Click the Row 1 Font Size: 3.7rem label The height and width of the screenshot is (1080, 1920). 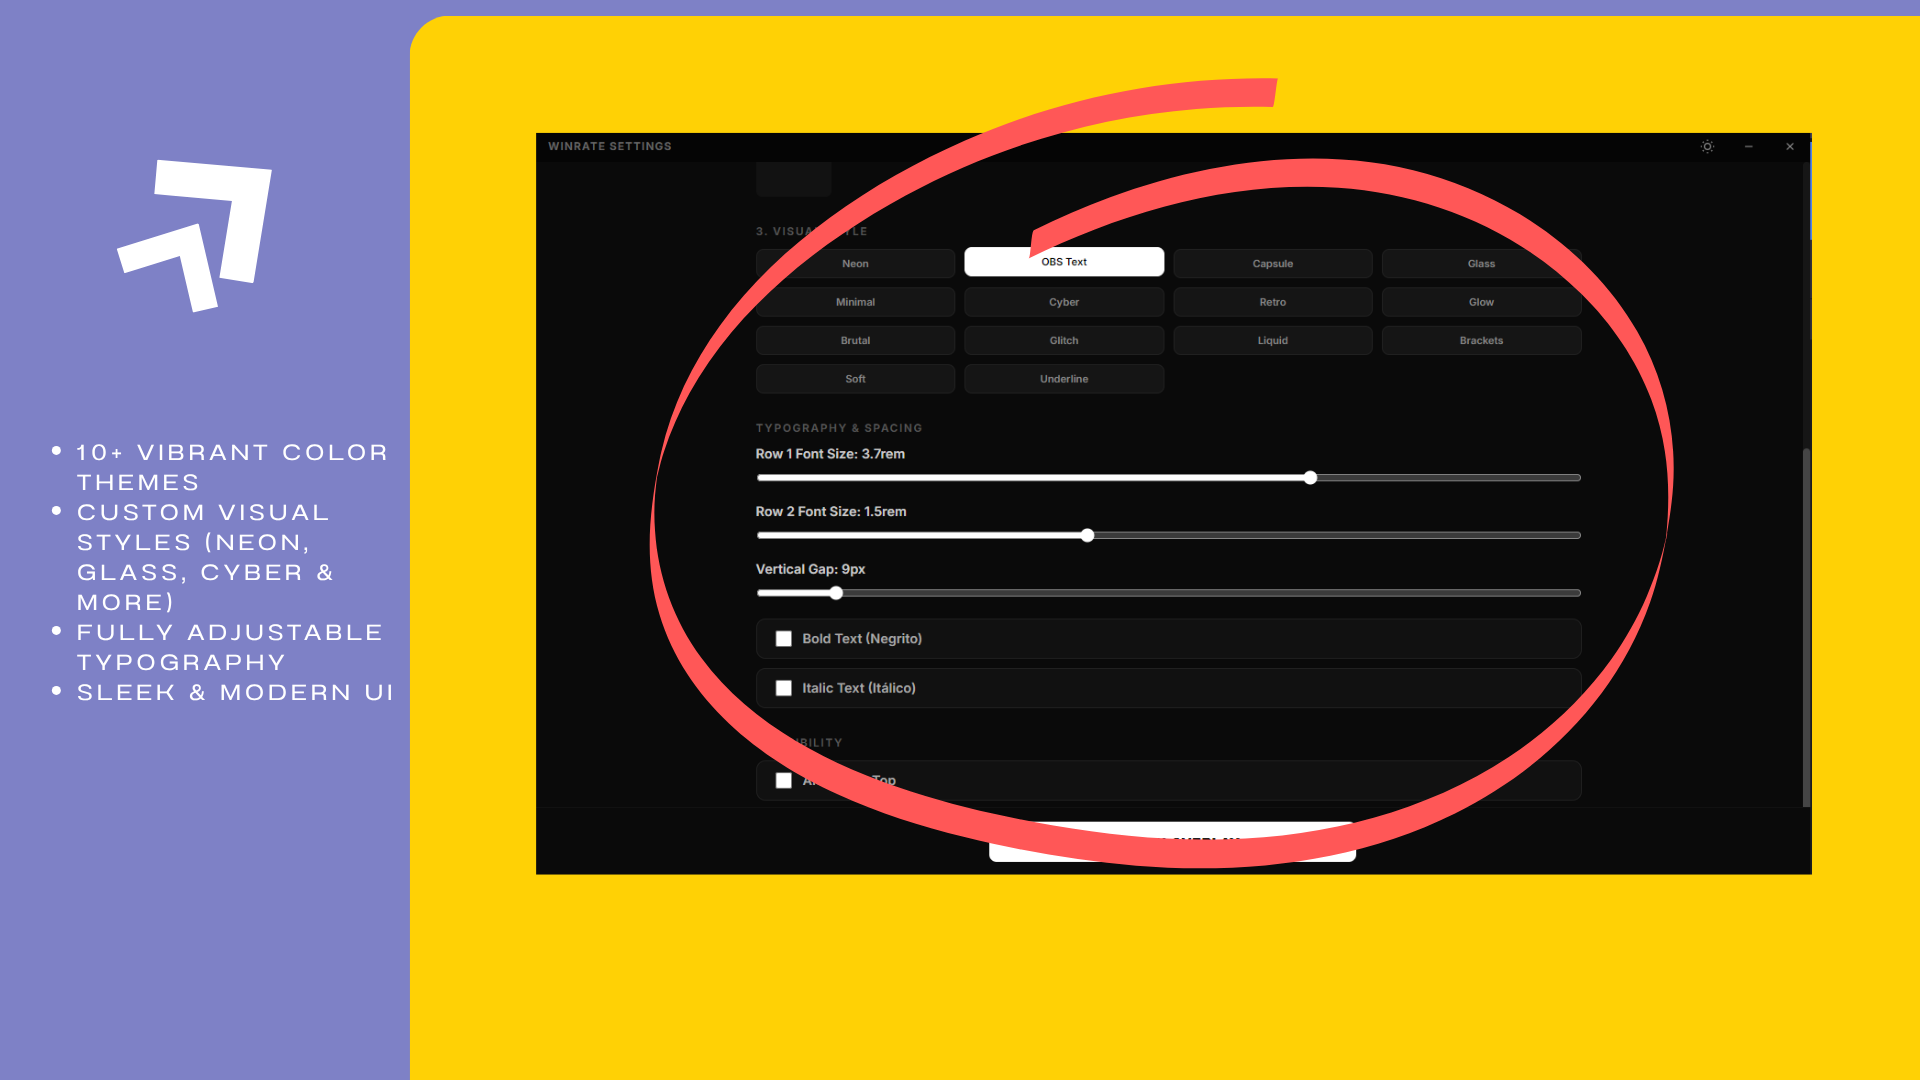pos(830,454)
